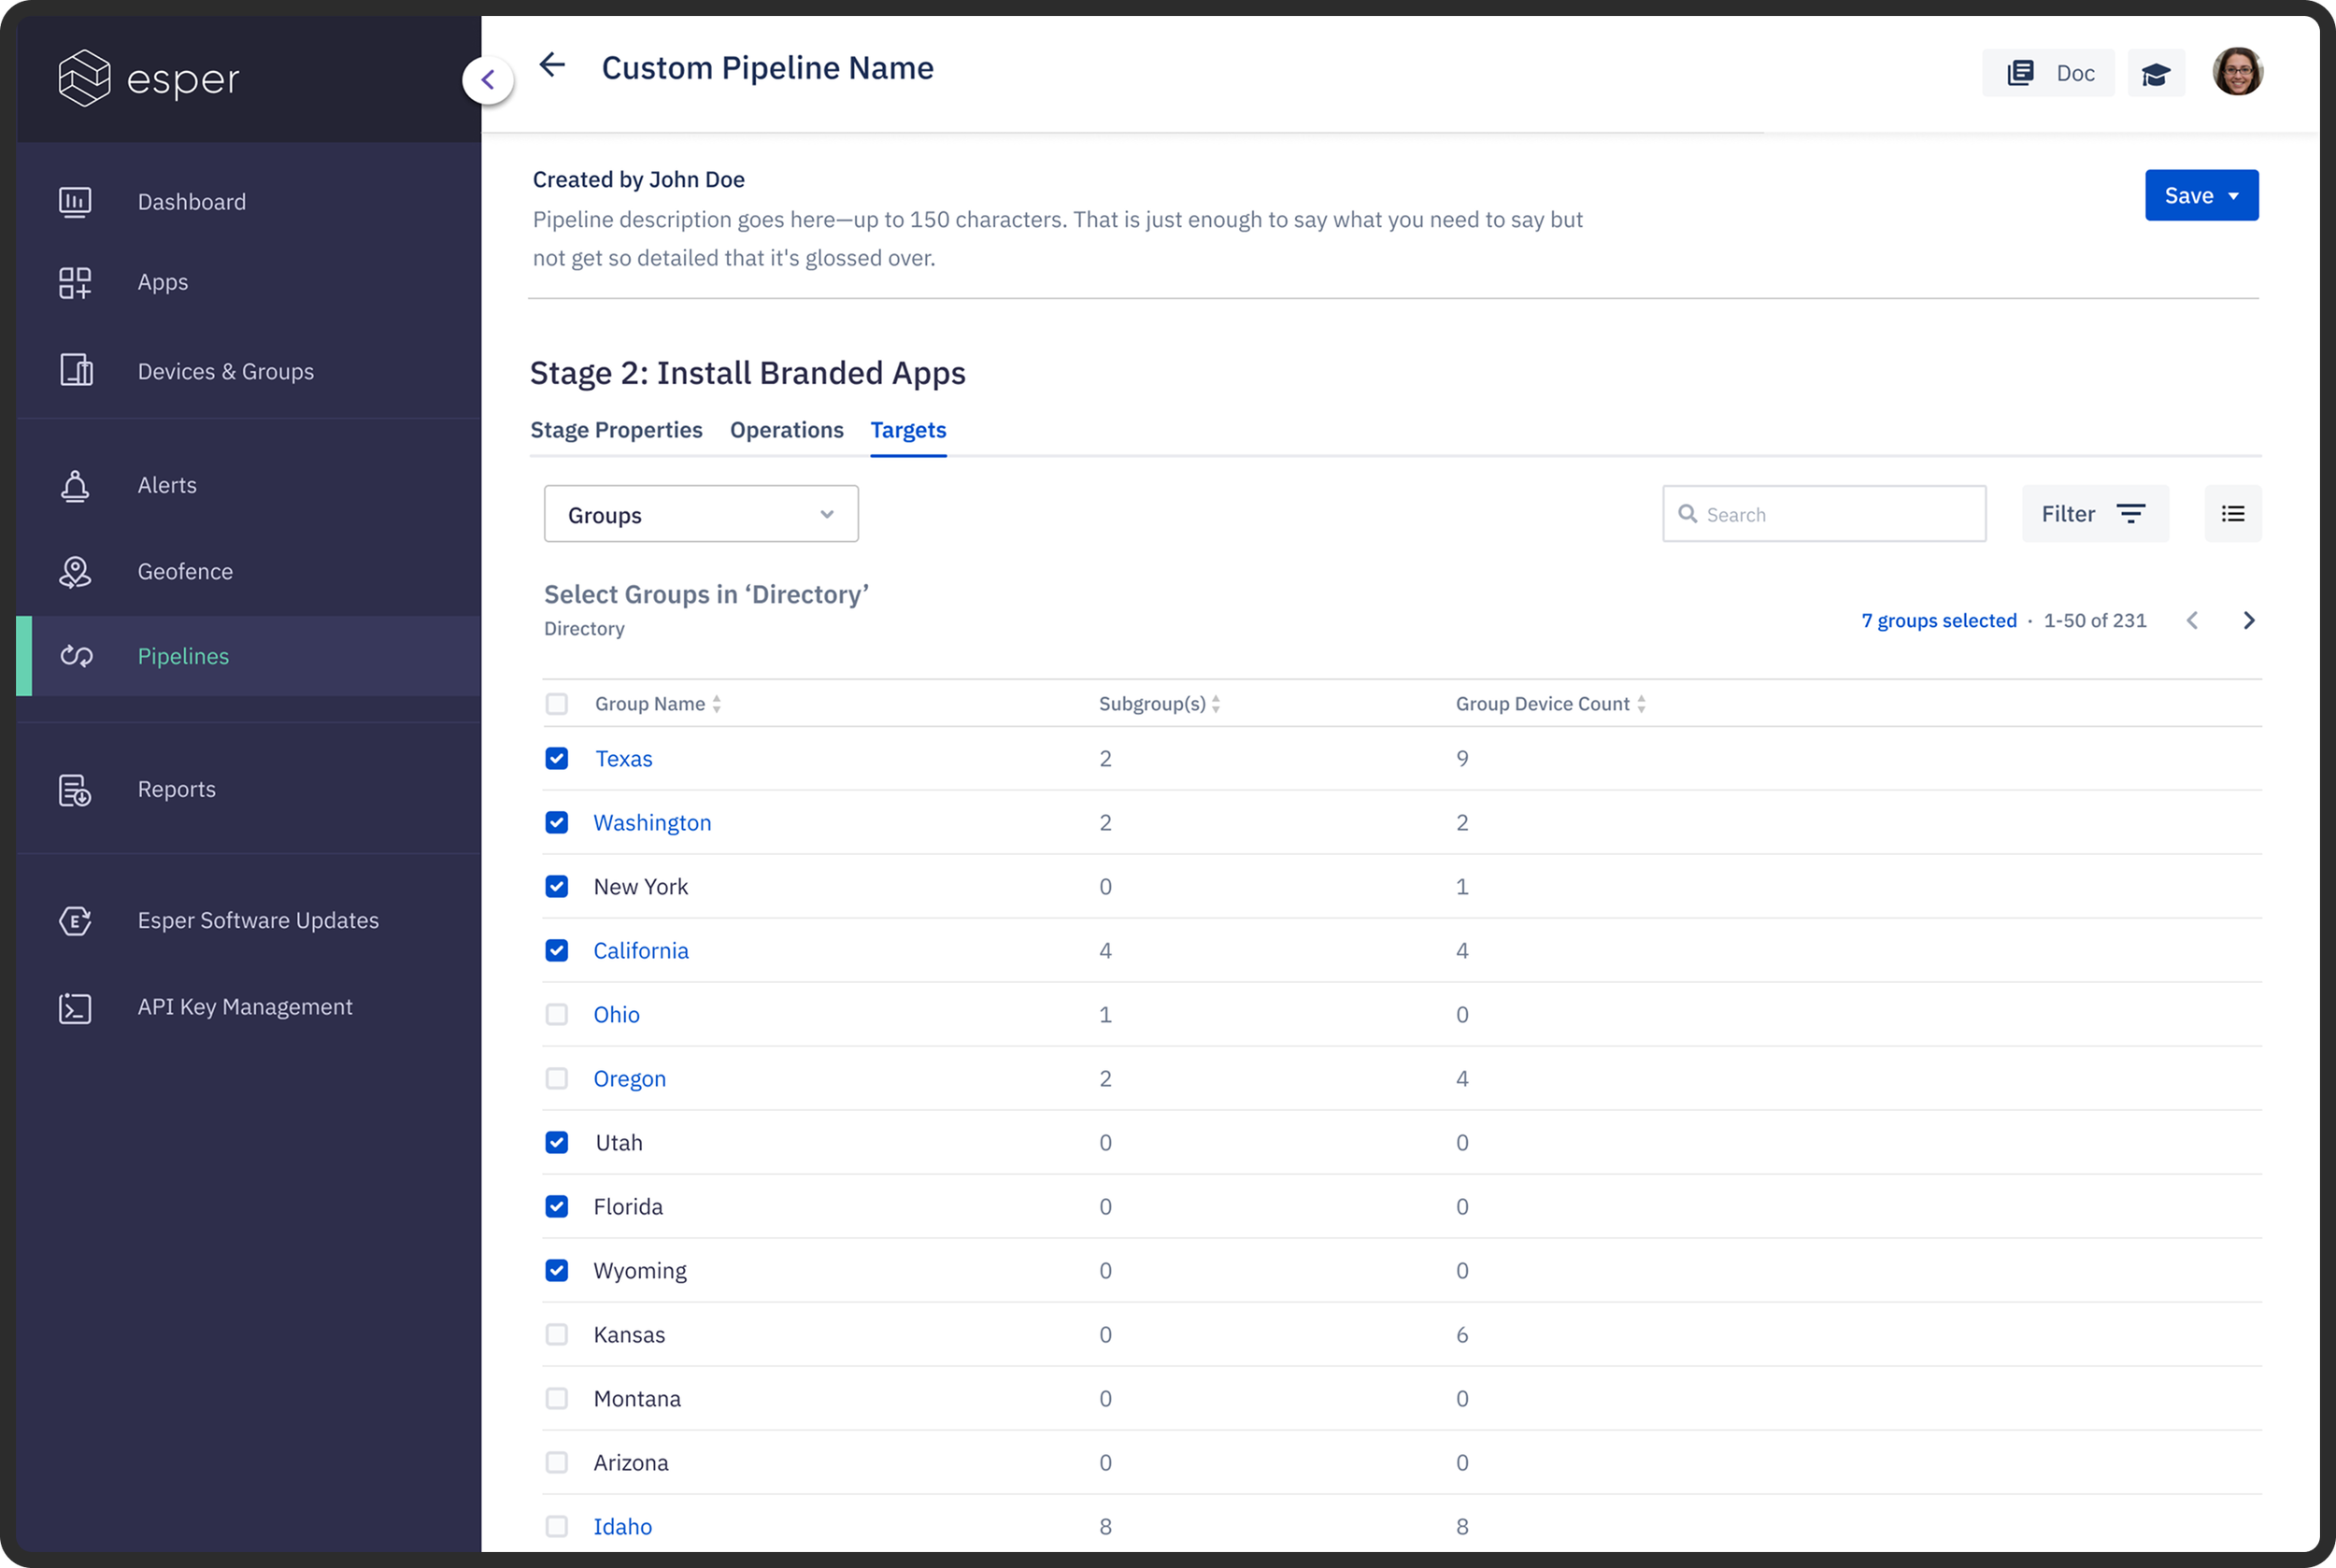
Task: Open the Groups dropdown selector
Action: point(700,515)
